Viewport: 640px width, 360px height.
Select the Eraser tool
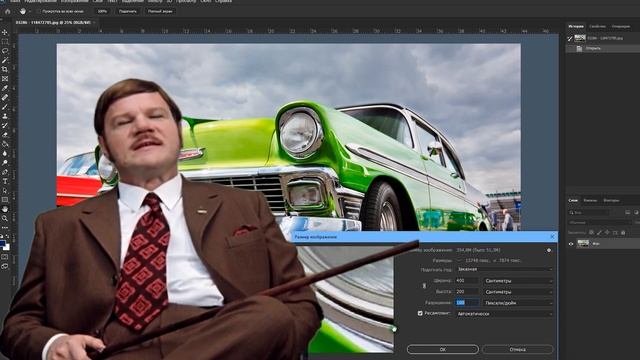pos(5,135)
